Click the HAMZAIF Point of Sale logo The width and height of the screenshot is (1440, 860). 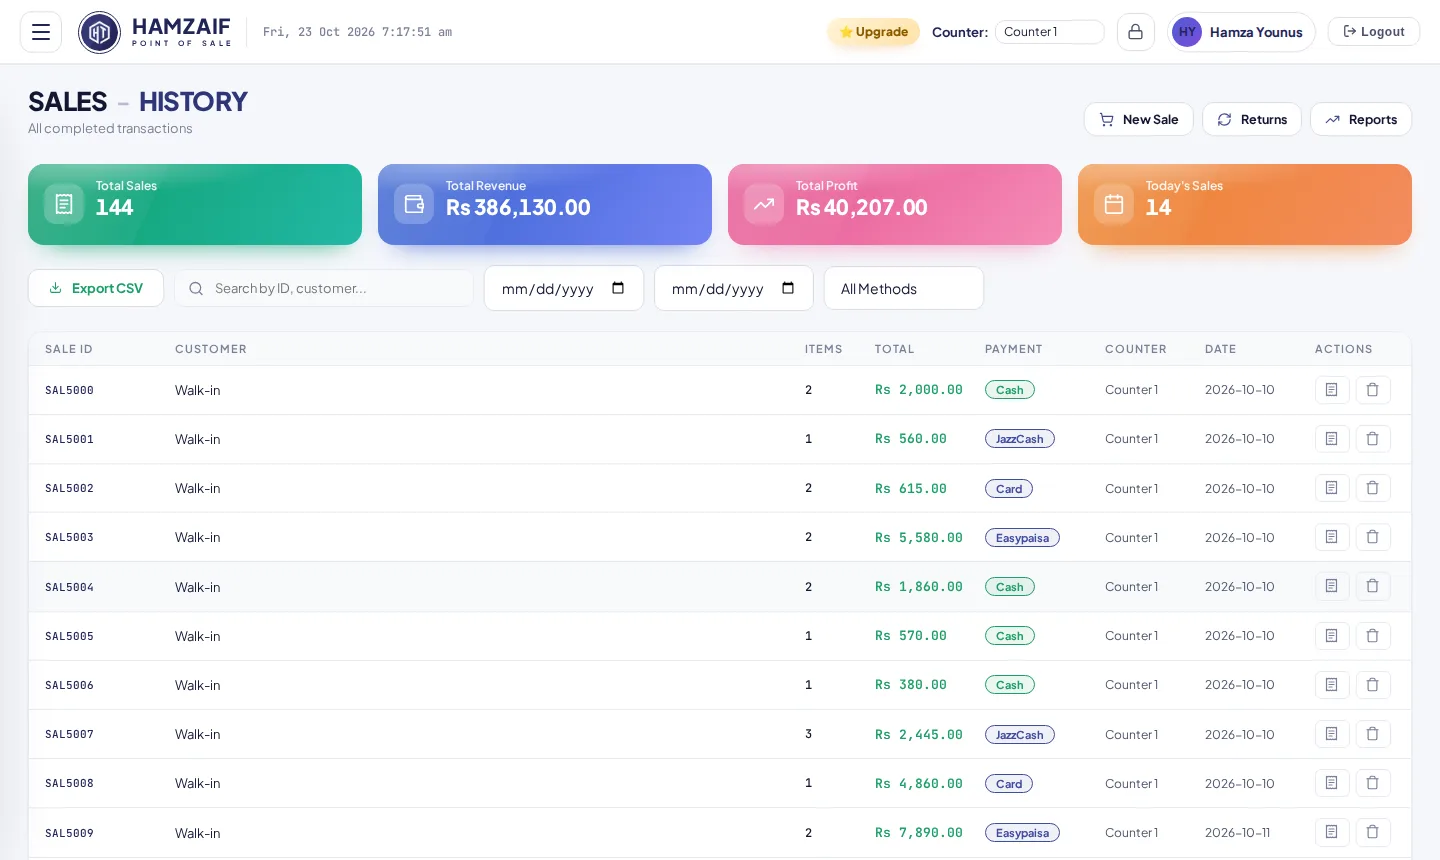pos(155,32)
